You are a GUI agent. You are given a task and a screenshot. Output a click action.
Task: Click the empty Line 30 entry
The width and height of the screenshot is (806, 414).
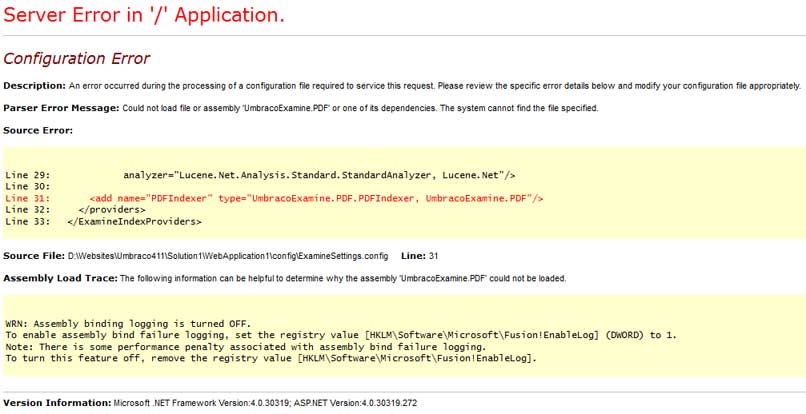pos(28,187)
